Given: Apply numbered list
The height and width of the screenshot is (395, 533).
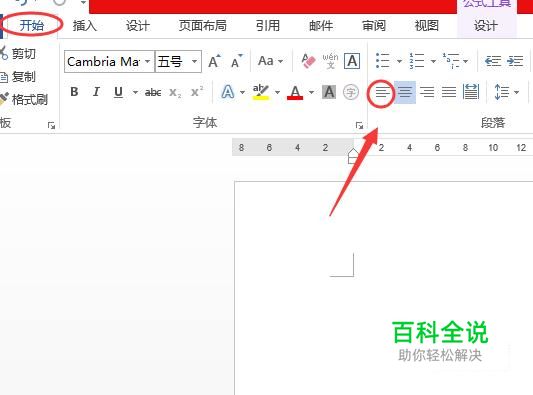Looking at the screenshot, I should click(x=417, y=61).
